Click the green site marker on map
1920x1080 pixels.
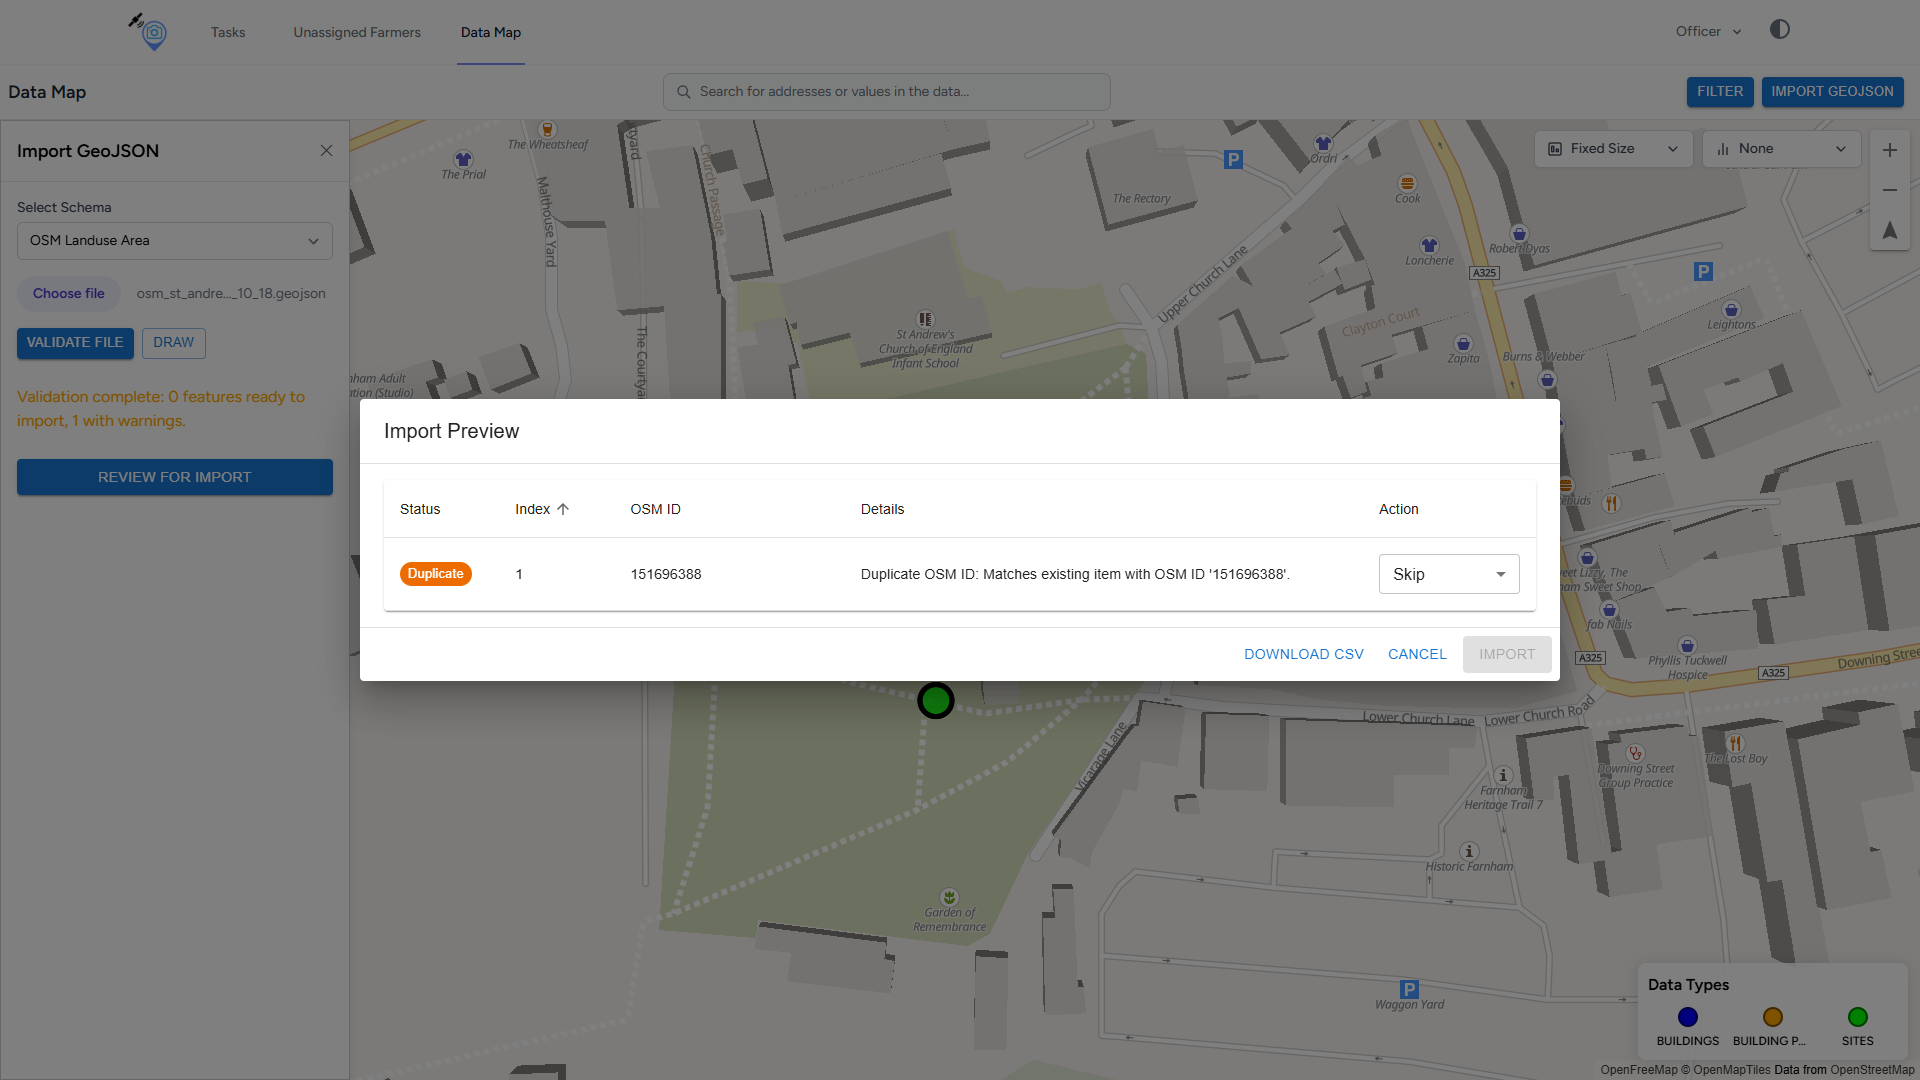pyautogui.click(x=936, y=701)
